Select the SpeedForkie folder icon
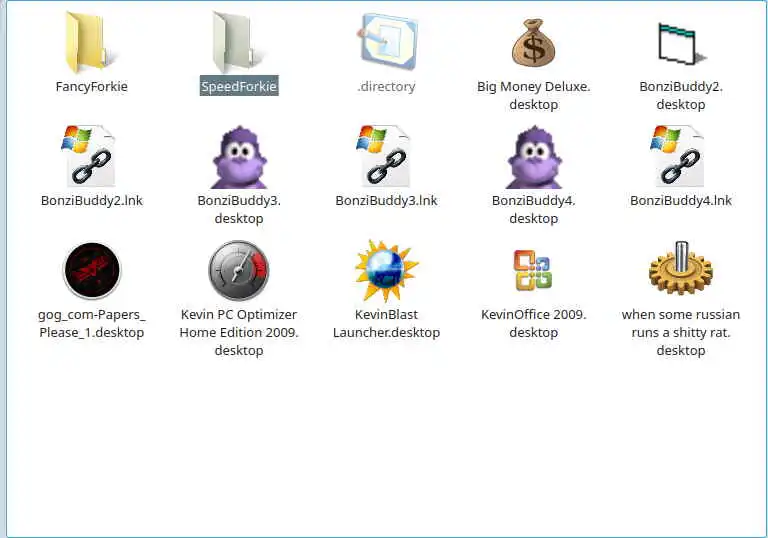768x538 pixels. point(239,43)
